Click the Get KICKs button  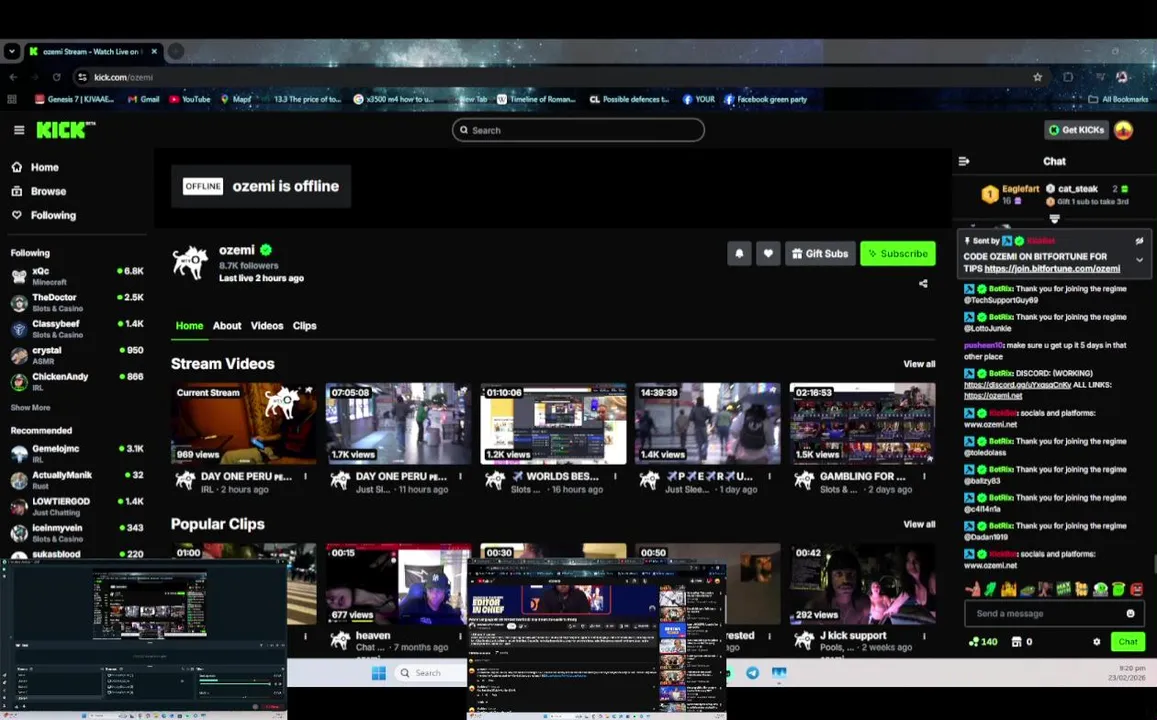pyautogui.click(x=1077, y=130)
